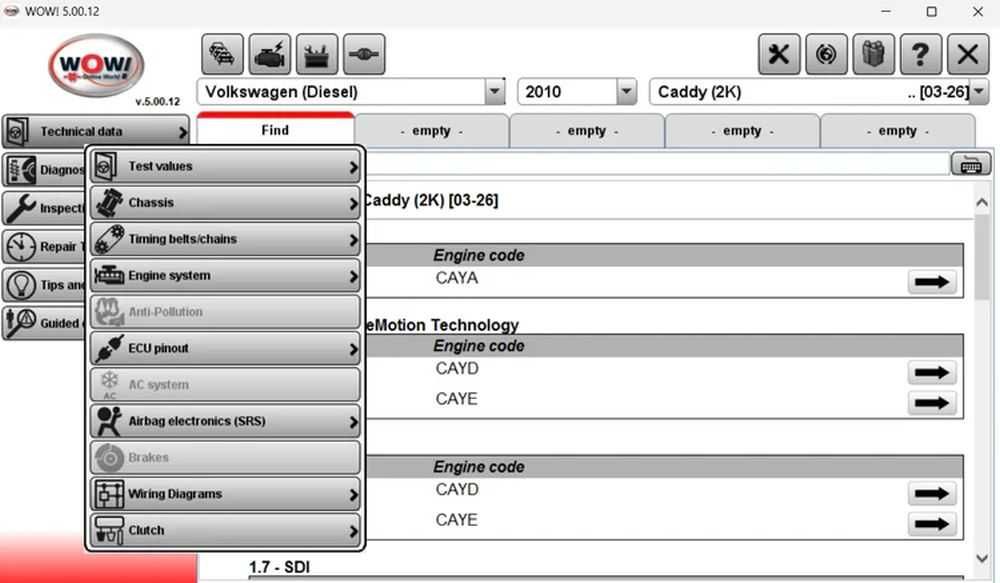Open the on-screen keyboard icon
The height and width of the screenshot is (583, 1000).
click(x=971, y=165)
